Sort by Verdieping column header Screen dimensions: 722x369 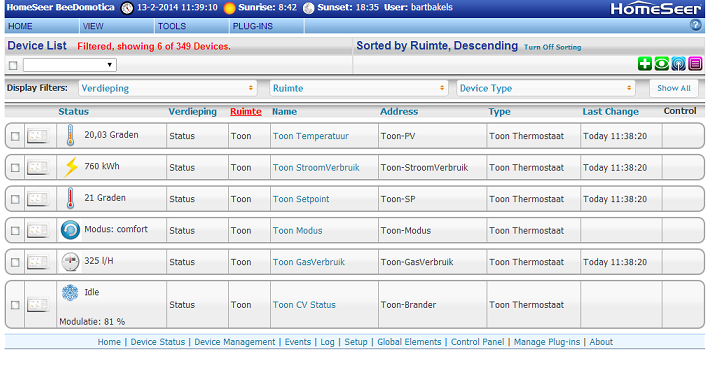coord(192,111)
